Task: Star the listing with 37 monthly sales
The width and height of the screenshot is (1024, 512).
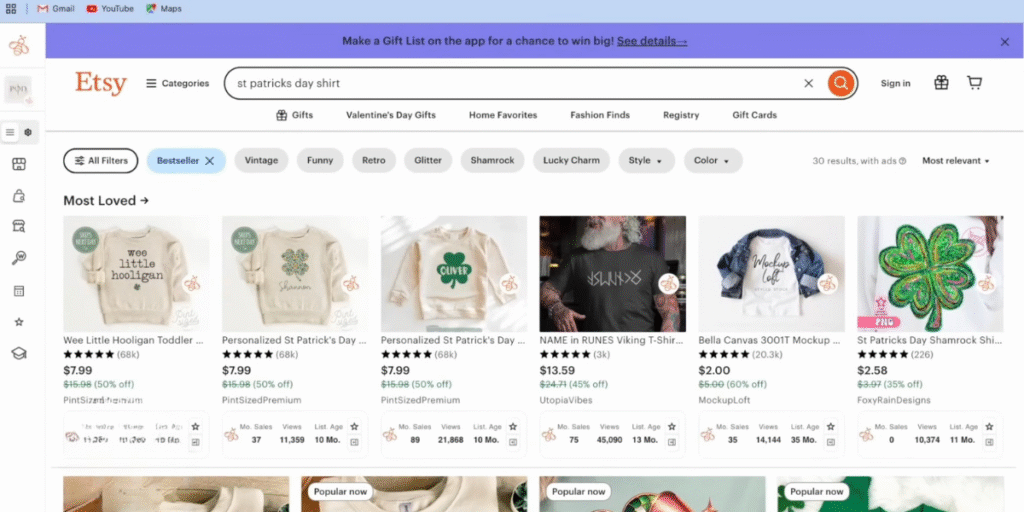Action: 354,426
